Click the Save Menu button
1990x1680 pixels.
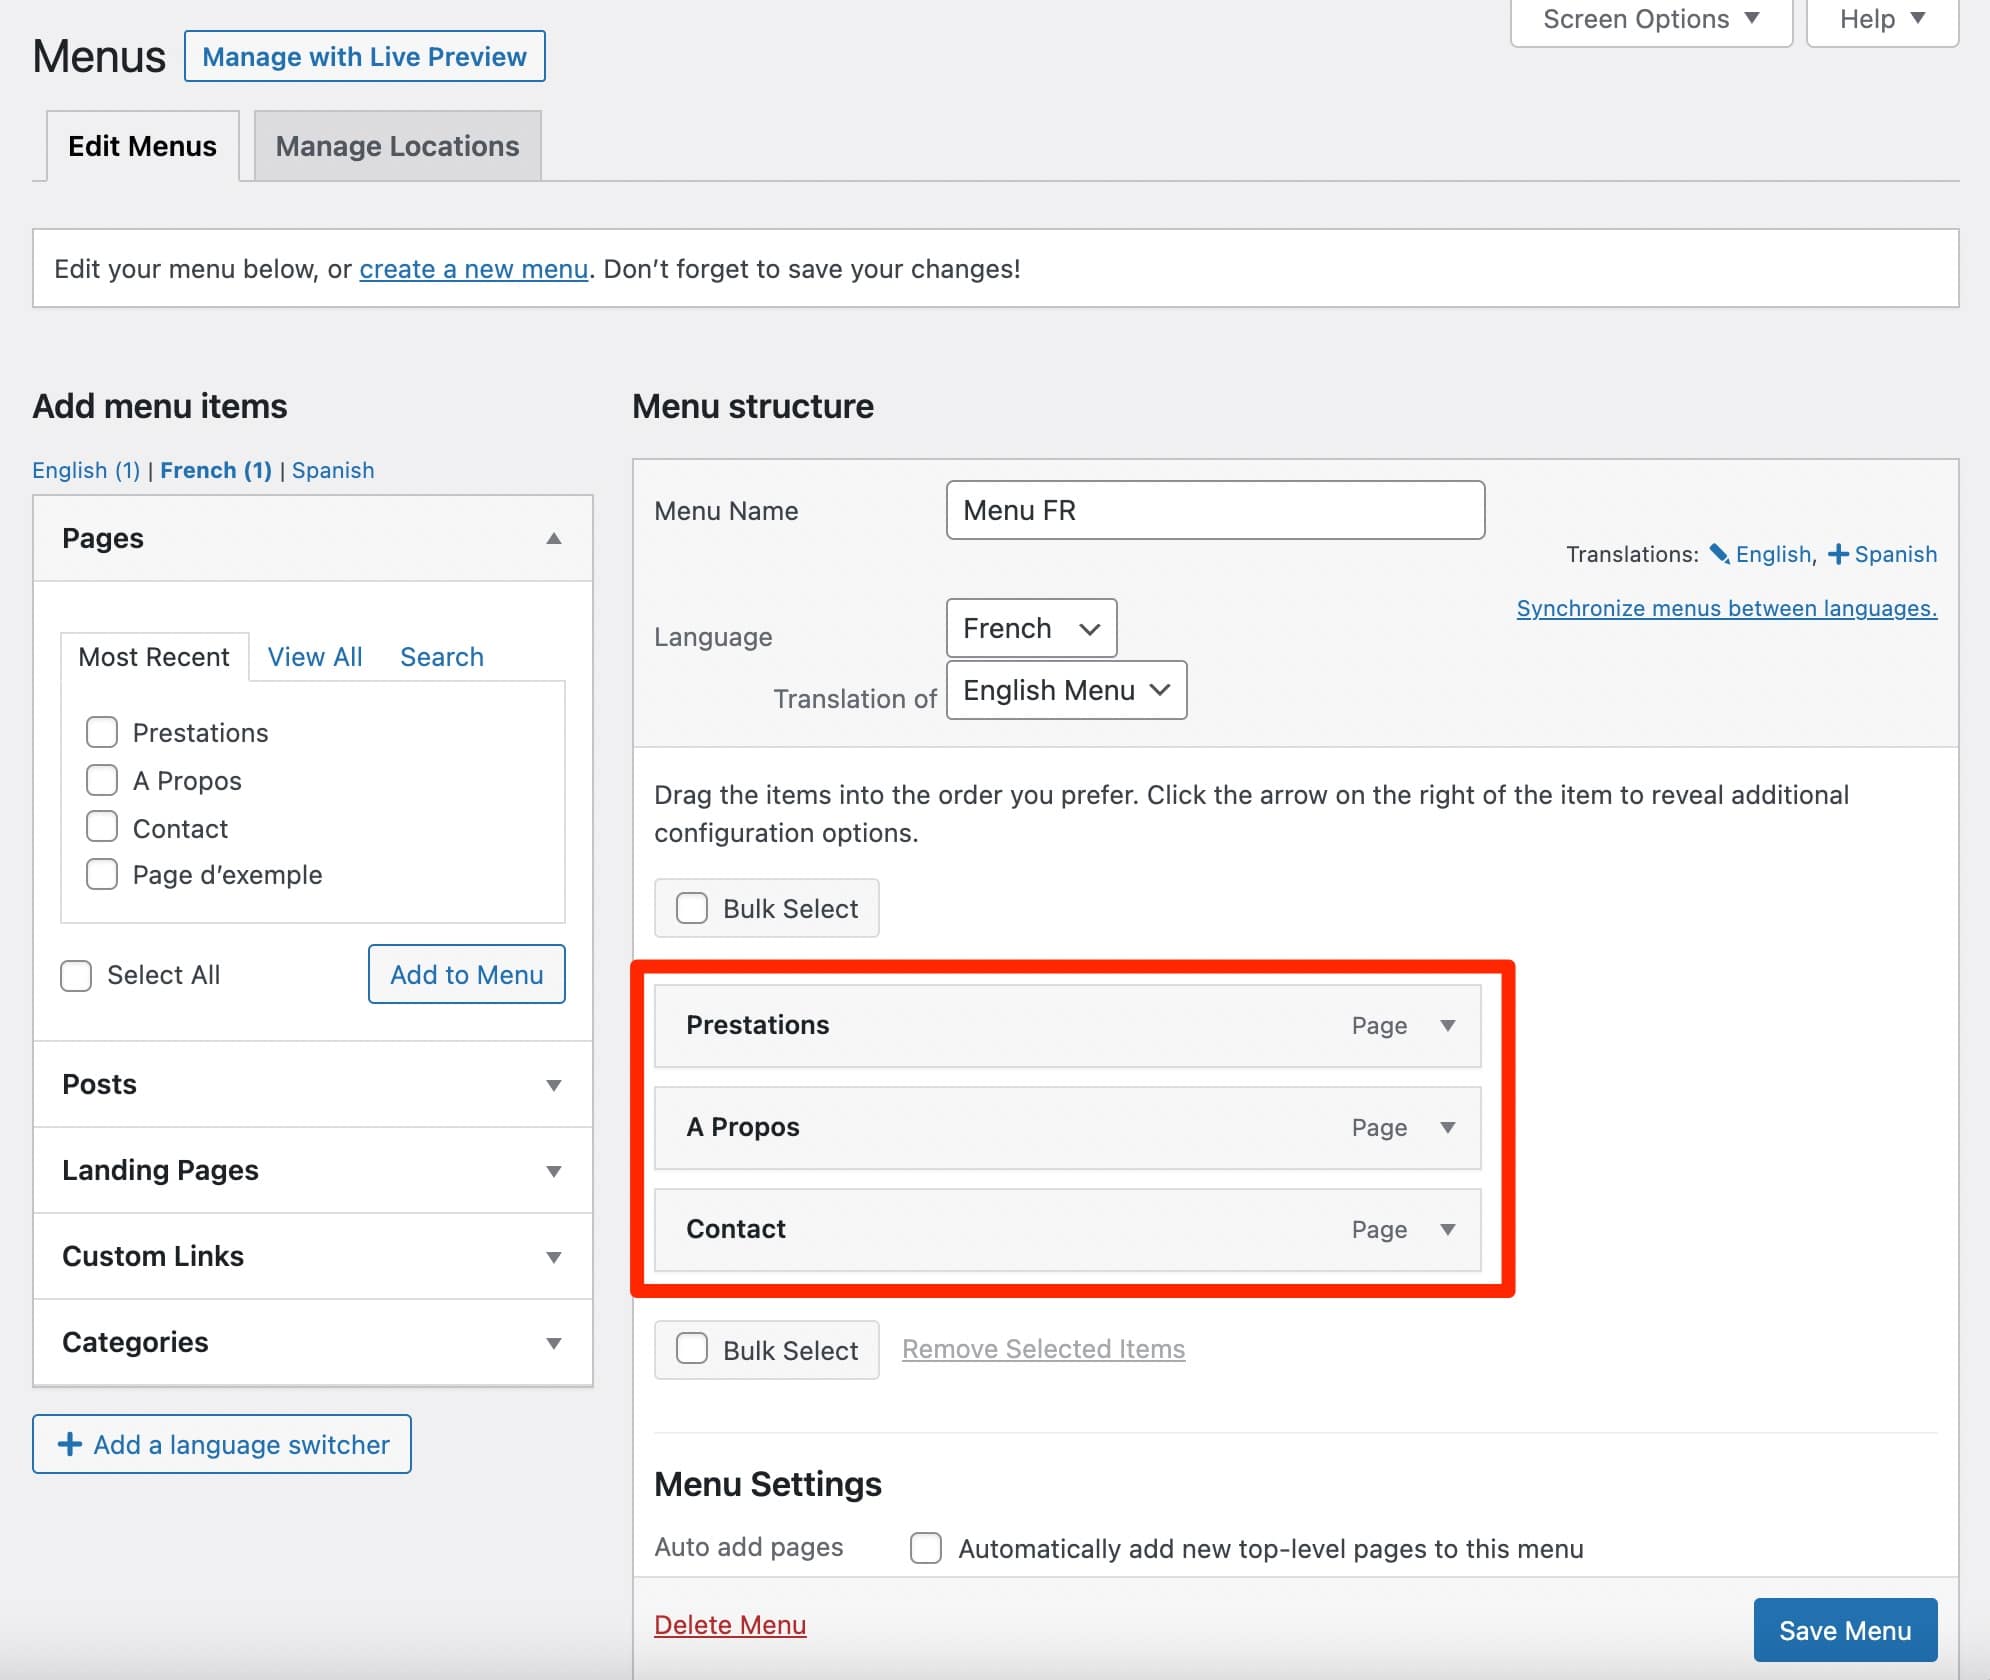(1844, 1630)
